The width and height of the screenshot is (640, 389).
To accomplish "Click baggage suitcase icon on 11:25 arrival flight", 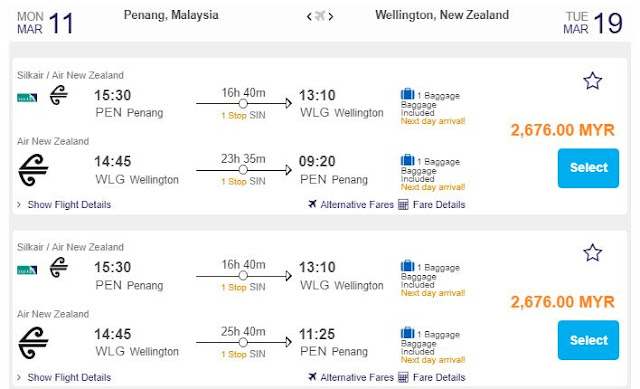I will (407, 333).
